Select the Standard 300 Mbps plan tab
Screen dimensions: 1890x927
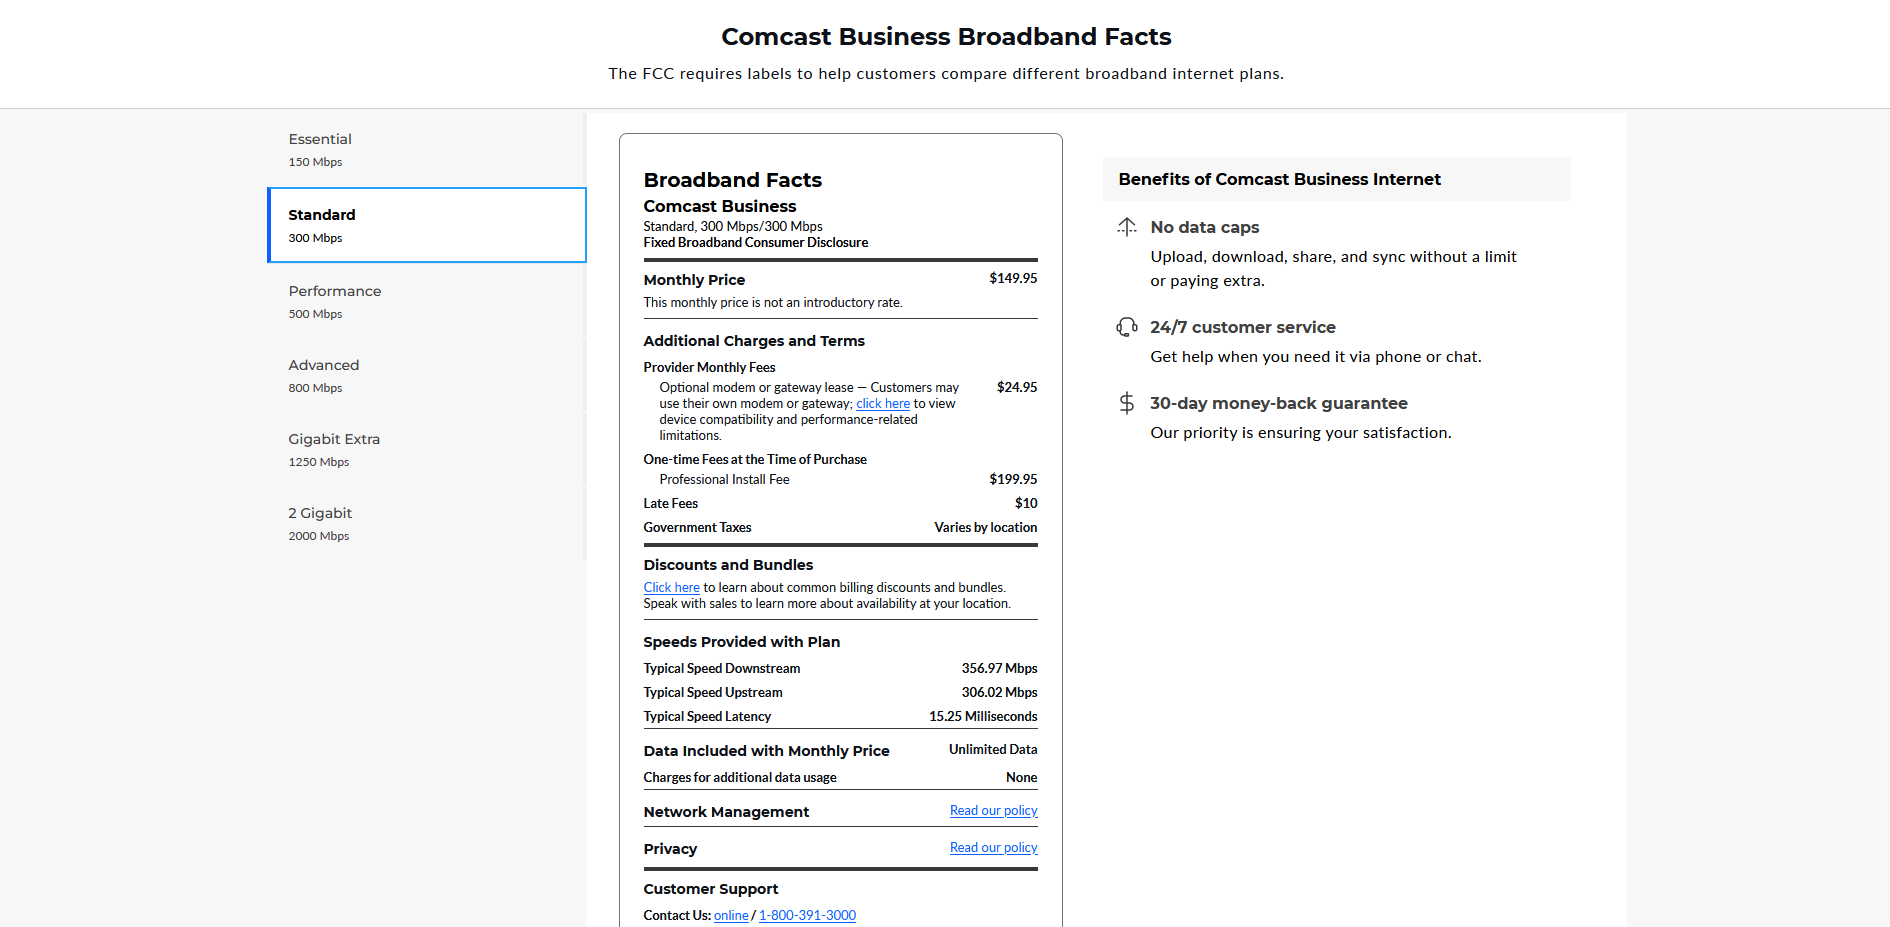[427, 225]
